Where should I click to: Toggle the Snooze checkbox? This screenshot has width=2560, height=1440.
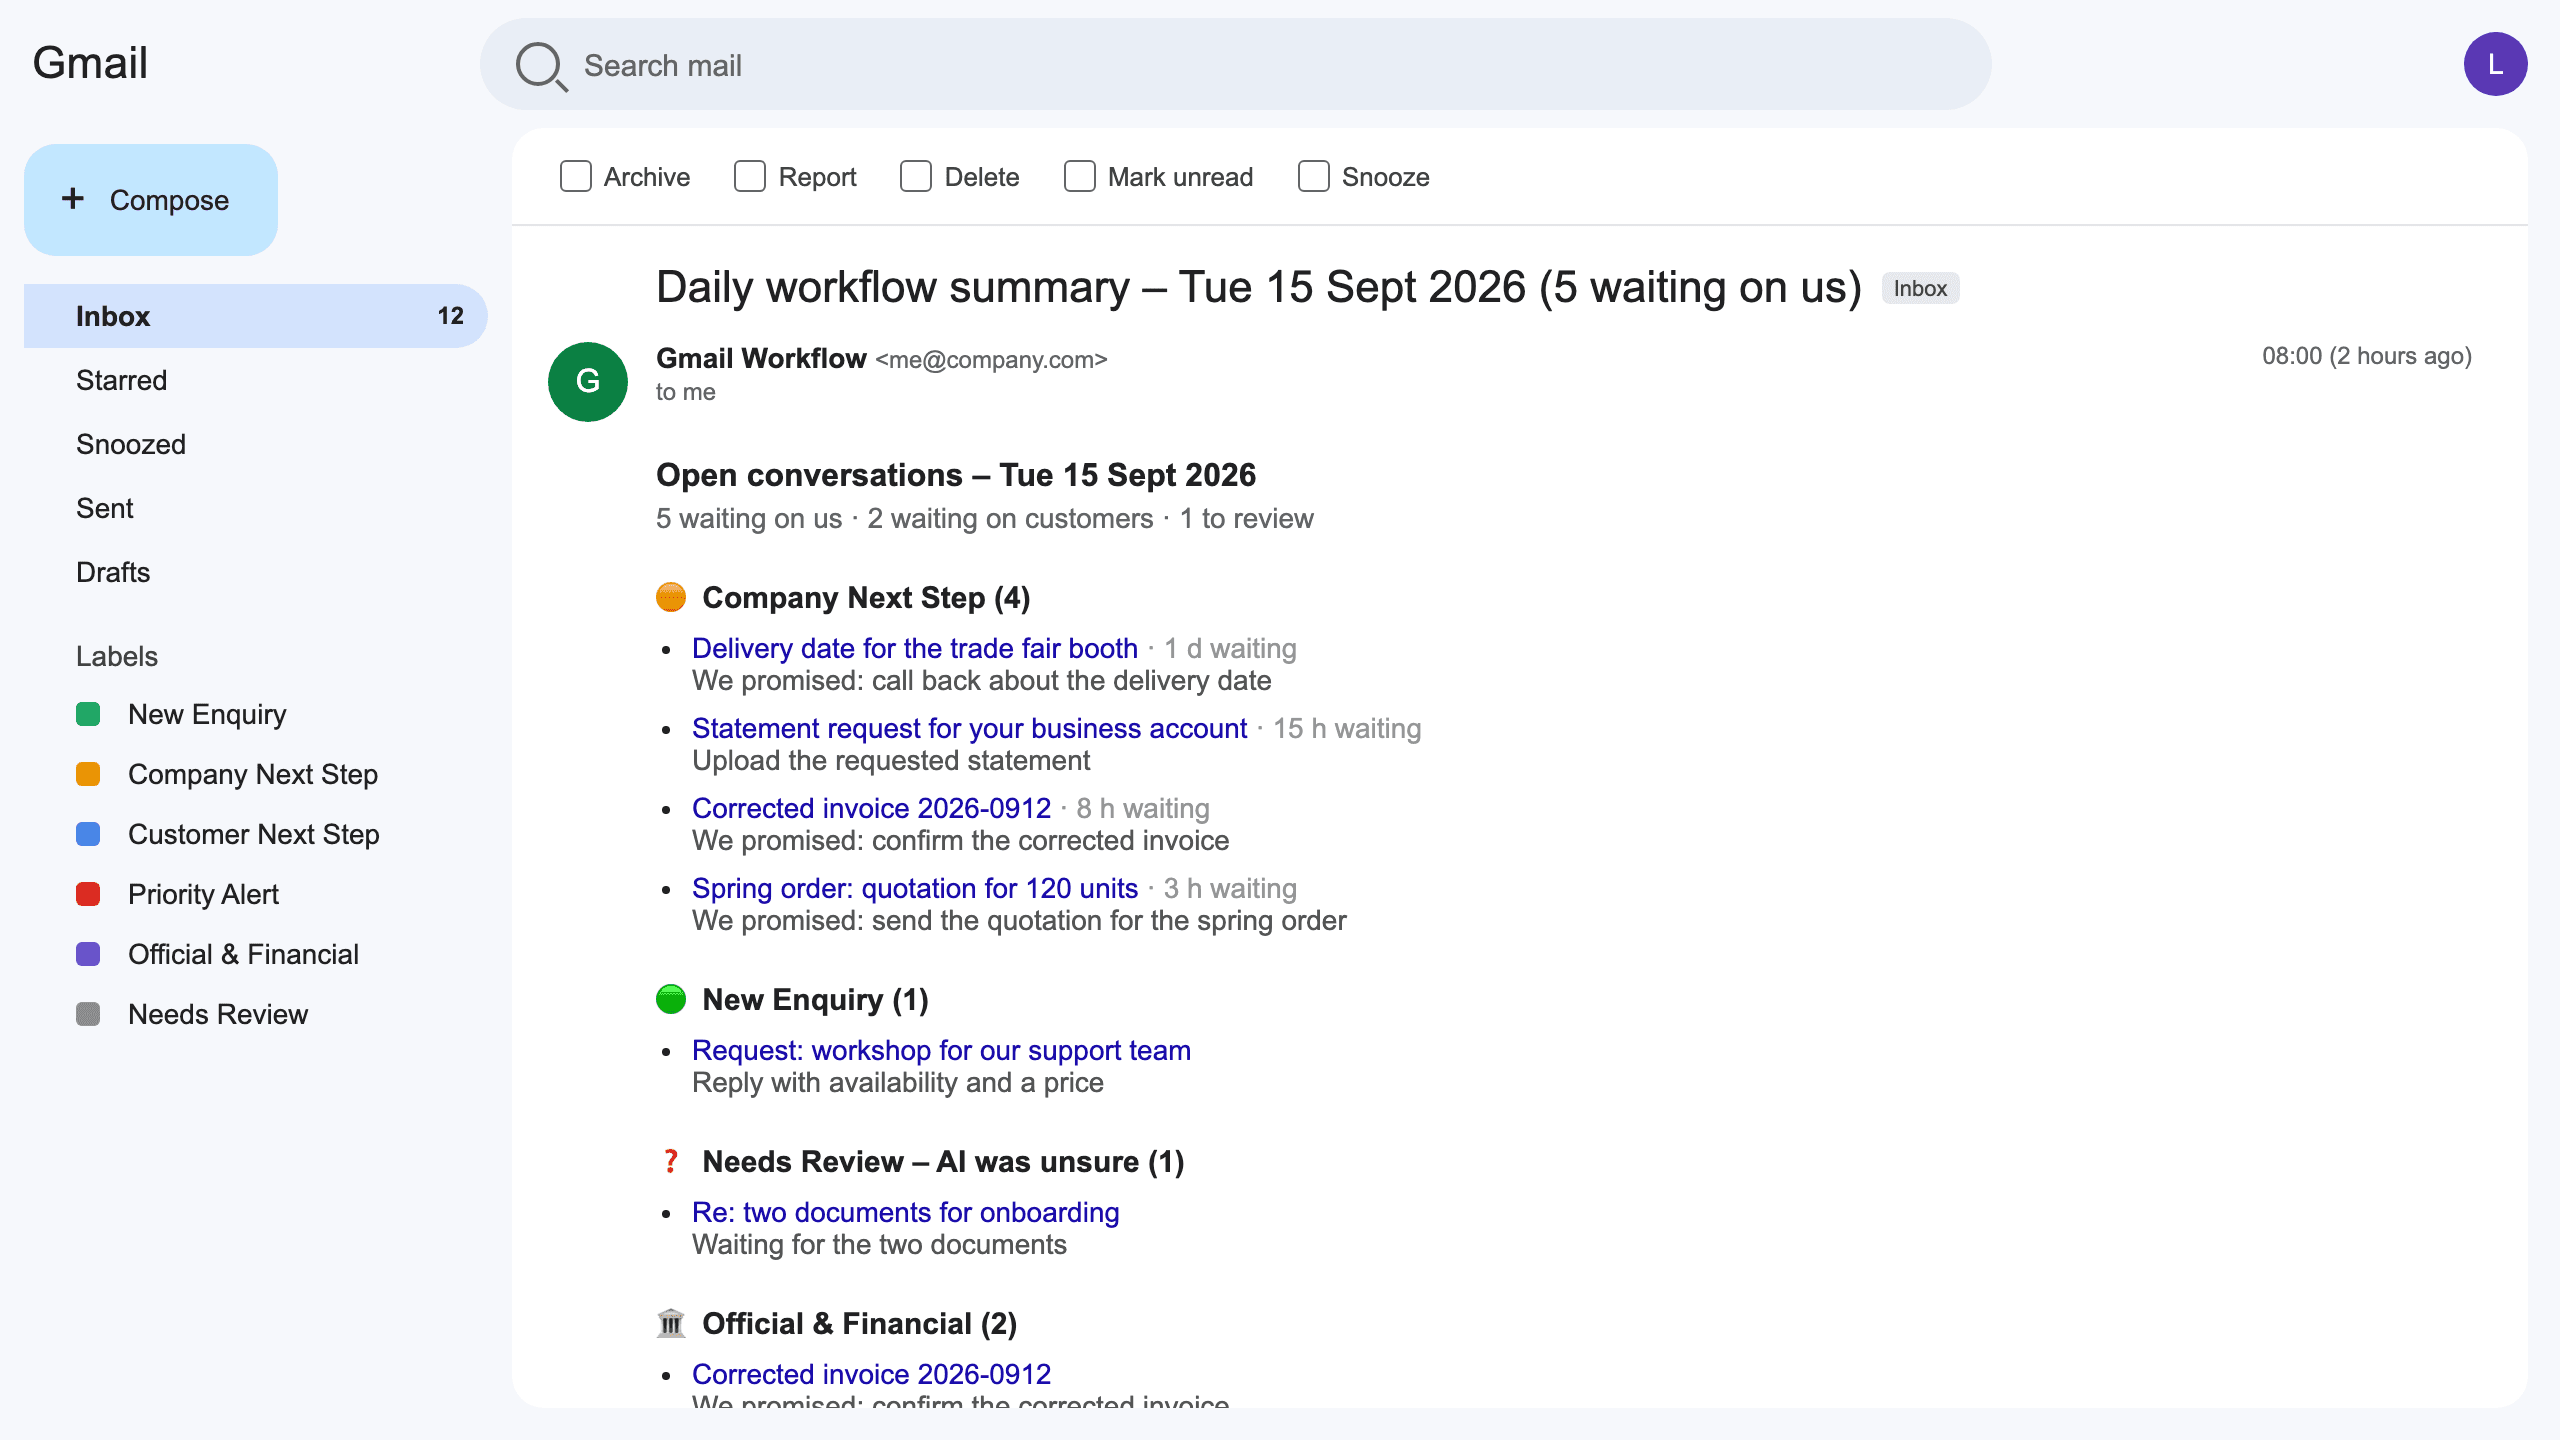pos(1314,177)
